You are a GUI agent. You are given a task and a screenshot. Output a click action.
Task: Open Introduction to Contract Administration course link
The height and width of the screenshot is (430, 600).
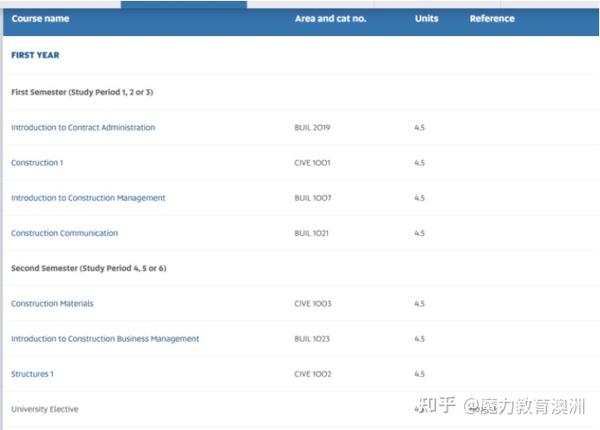coord(83,127)
